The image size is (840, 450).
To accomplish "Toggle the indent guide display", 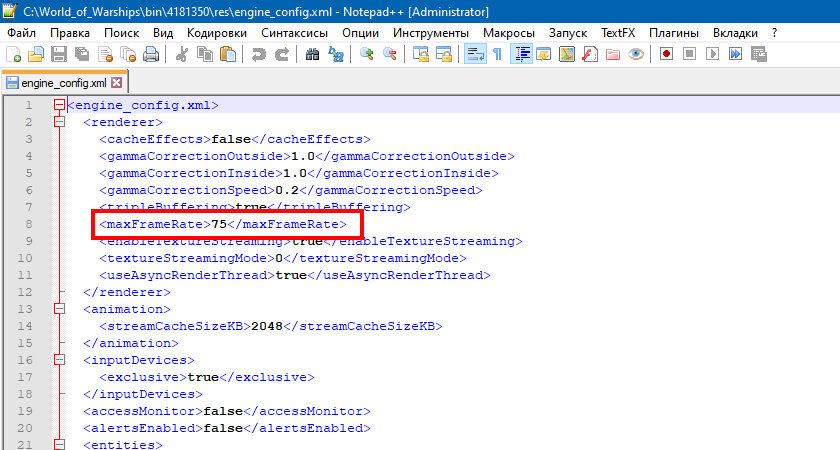I will [x=521, y=54].
